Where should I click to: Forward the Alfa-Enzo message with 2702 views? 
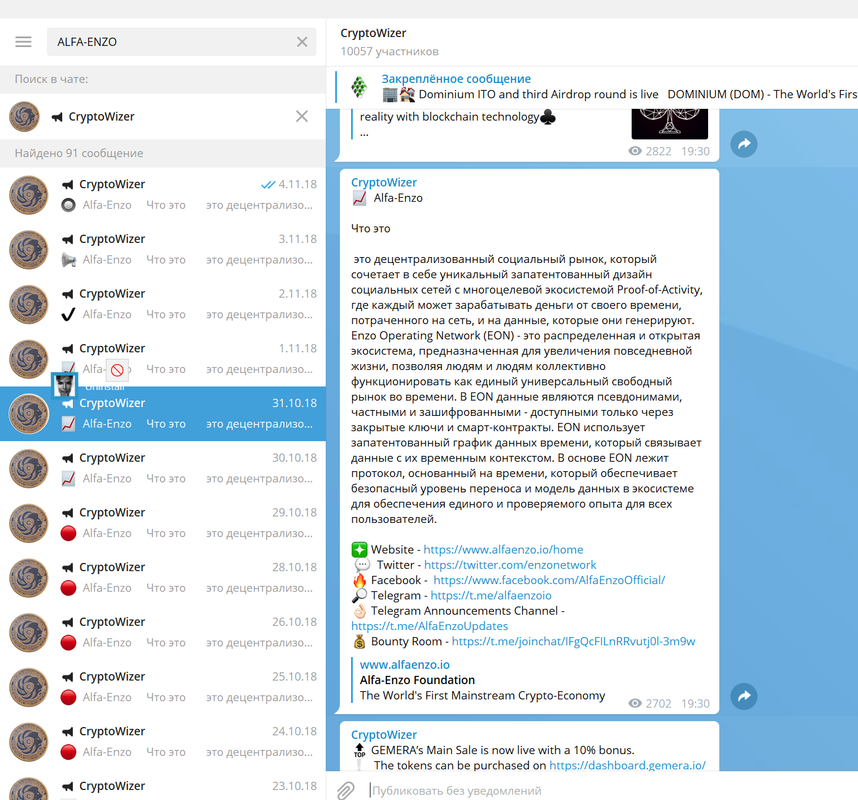point(744,696)
